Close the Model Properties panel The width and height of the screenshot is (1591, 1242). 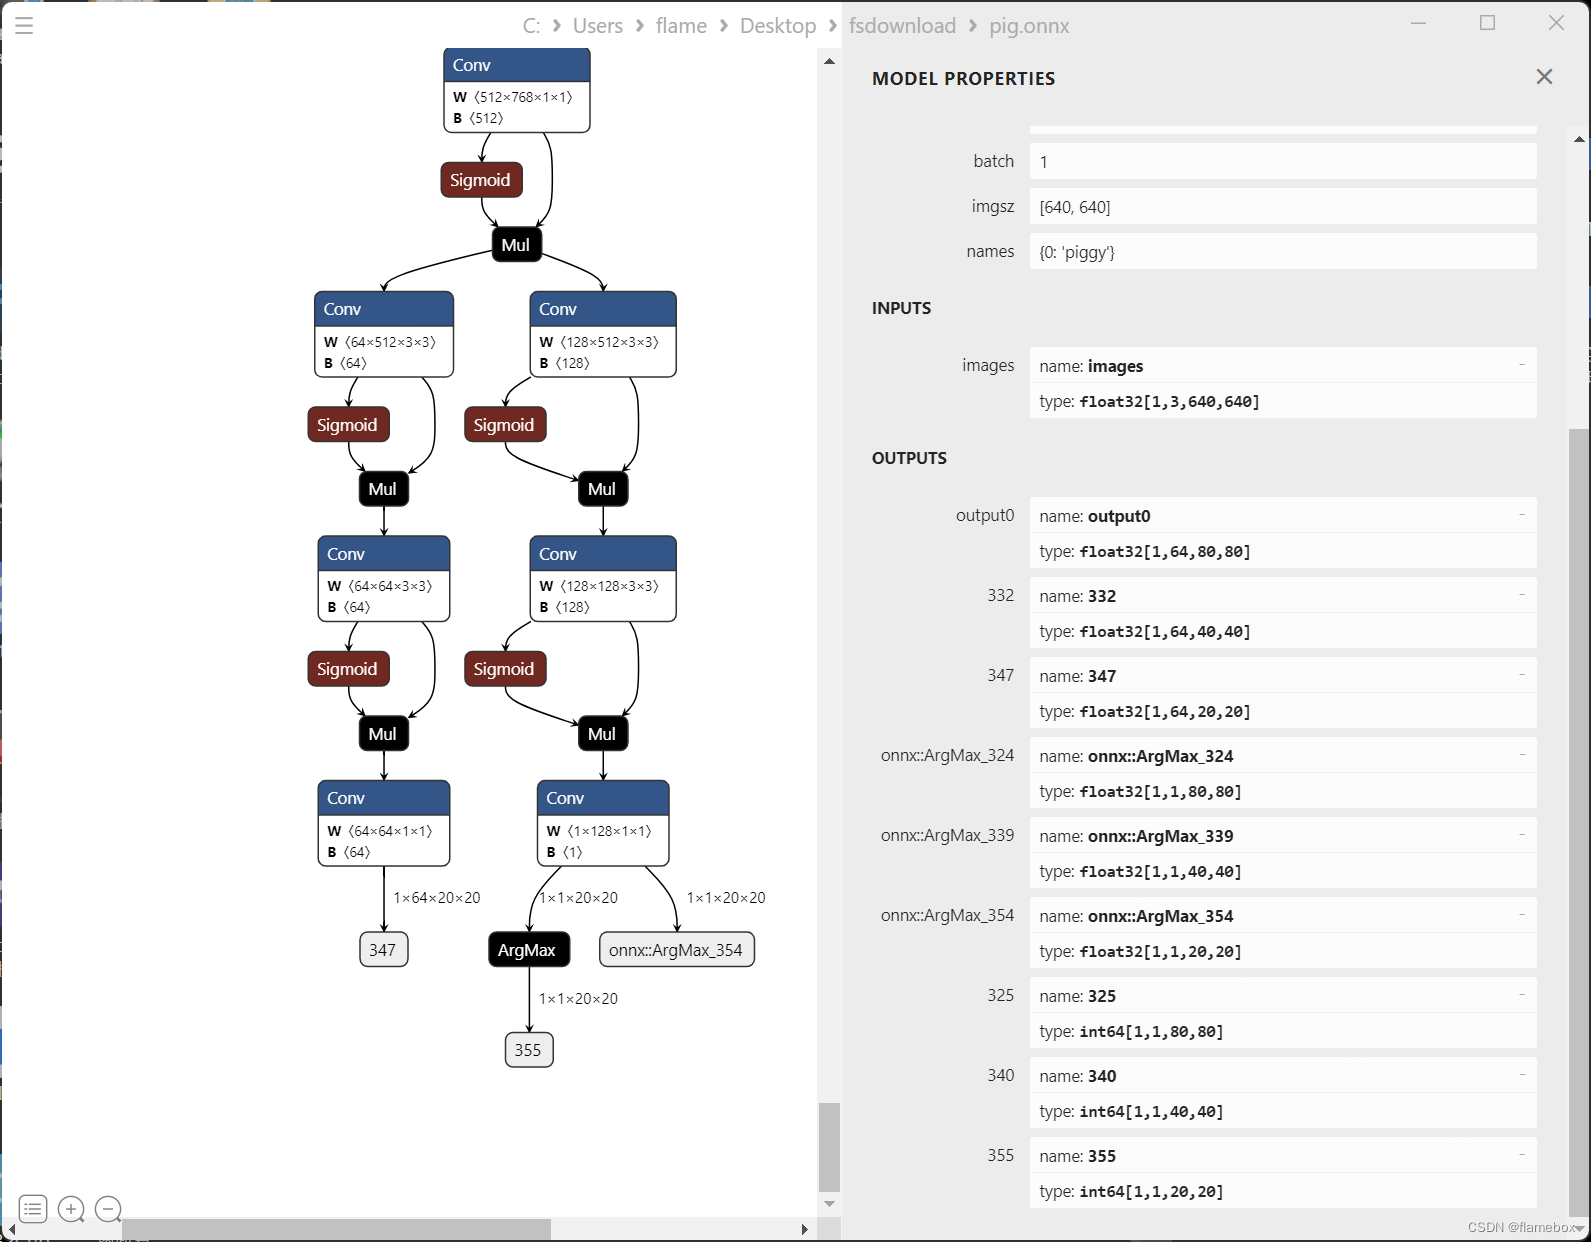point(1544,77)
